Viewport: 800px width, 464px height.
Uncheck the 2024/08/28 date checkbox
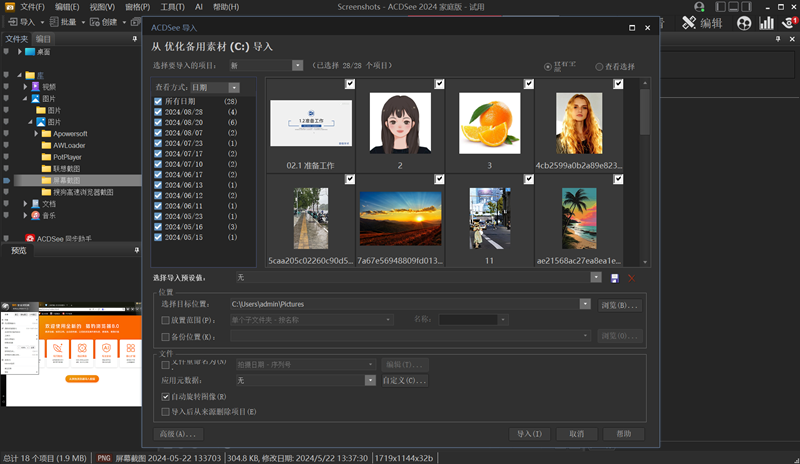158,112
